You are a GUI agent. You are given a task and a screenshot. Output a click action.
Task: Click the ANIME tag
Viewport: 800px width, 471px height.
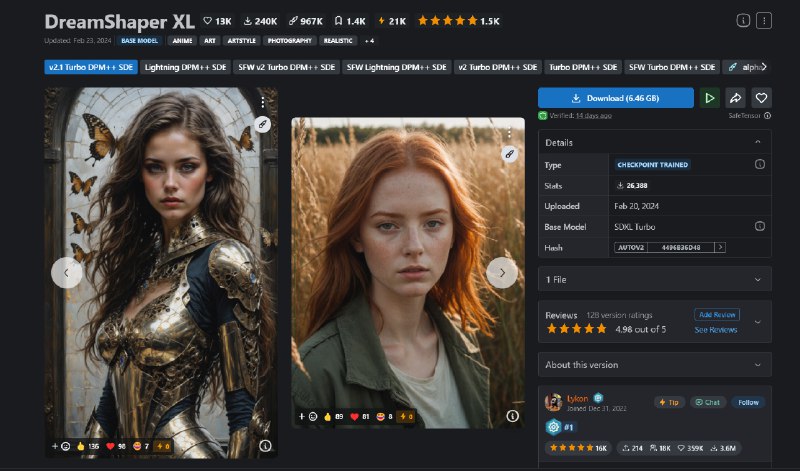pyautogui.click(x=182, y=41)
